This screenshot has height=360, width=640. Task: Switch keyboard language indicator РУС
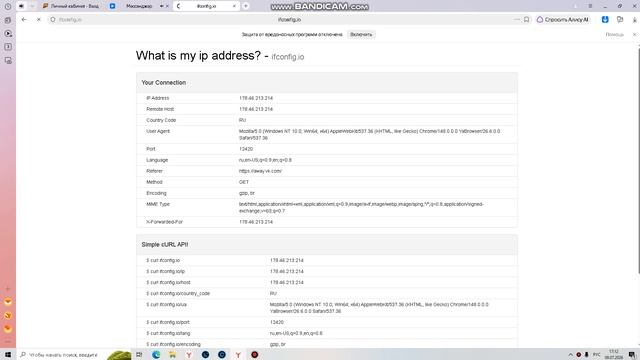(x=597, y=355)
